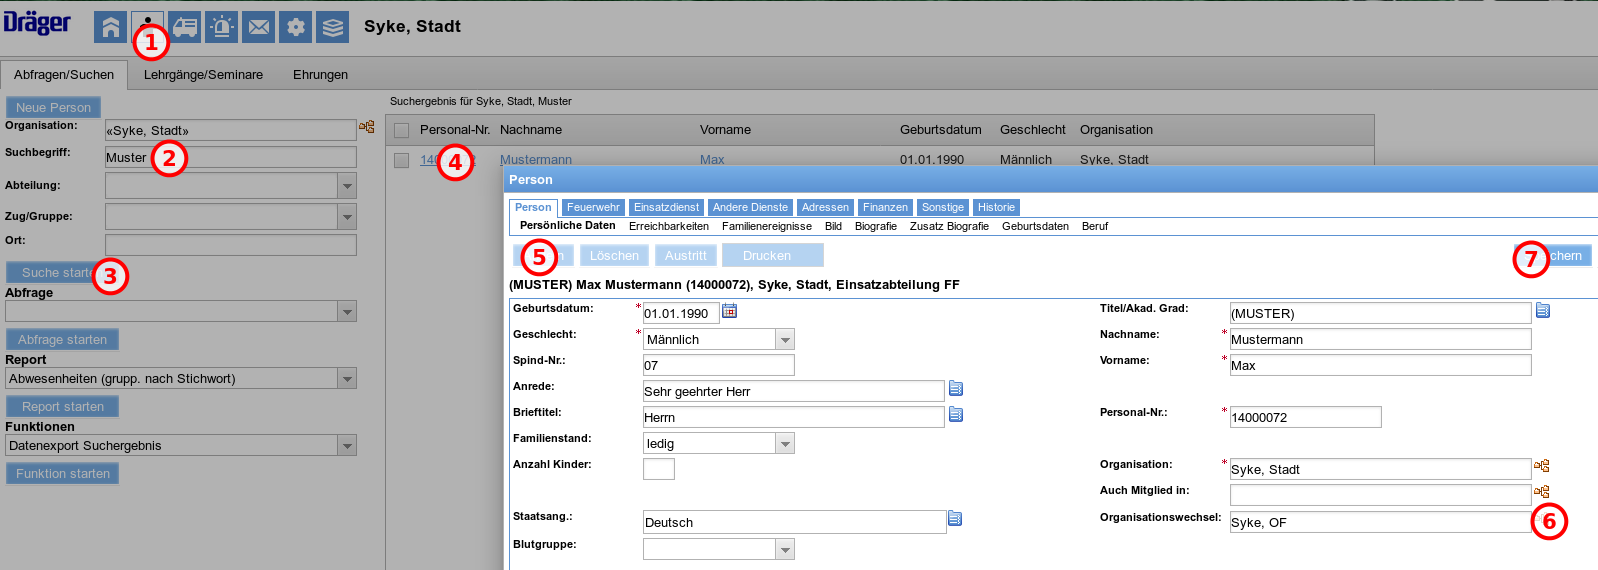Click the Report starten button
The height and width of the screenshot is (570, 1598).
(63, 406)
